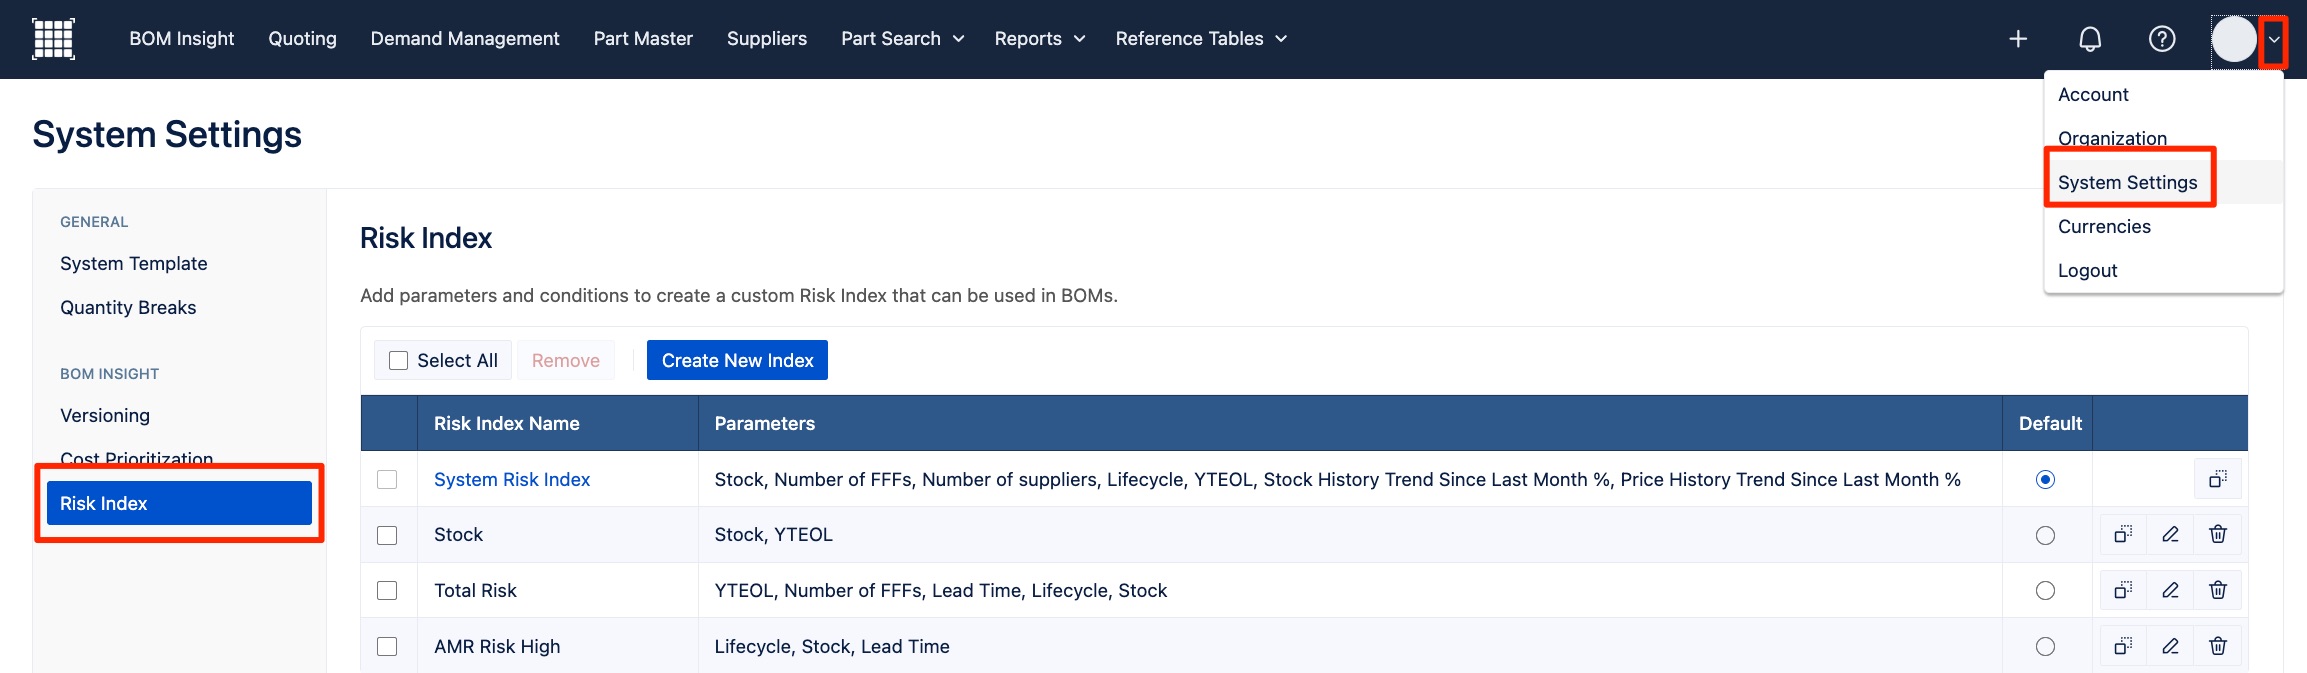This screenshot has width=2307, height=673.
Task: Set Total Risk as default radio button
Action: (x=2045, y=591)
